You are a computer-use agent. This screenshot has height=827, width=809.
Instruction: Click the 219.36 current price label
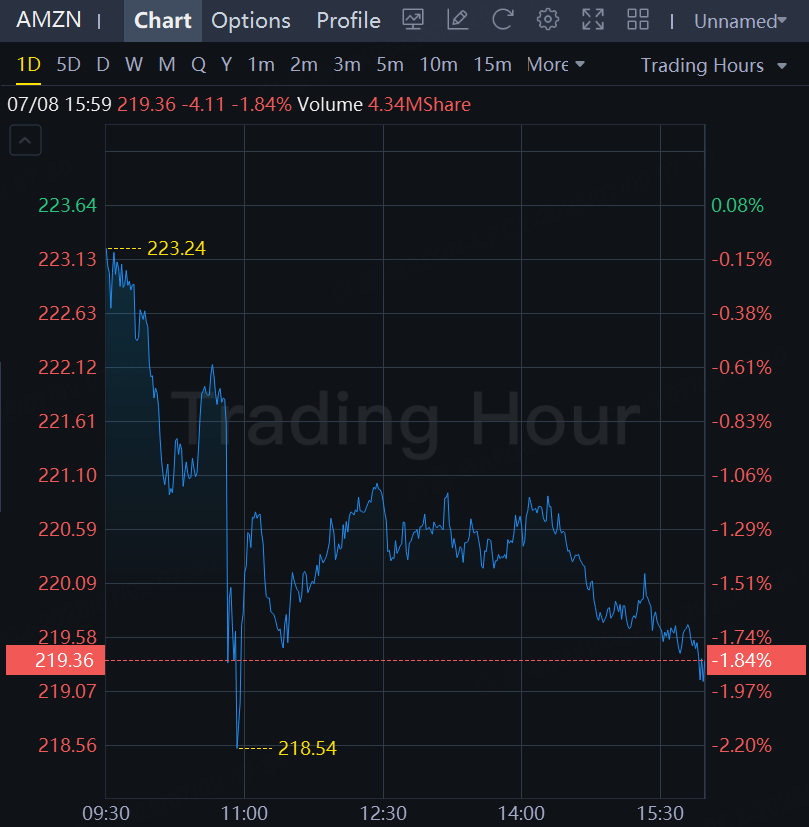point(55,660)
